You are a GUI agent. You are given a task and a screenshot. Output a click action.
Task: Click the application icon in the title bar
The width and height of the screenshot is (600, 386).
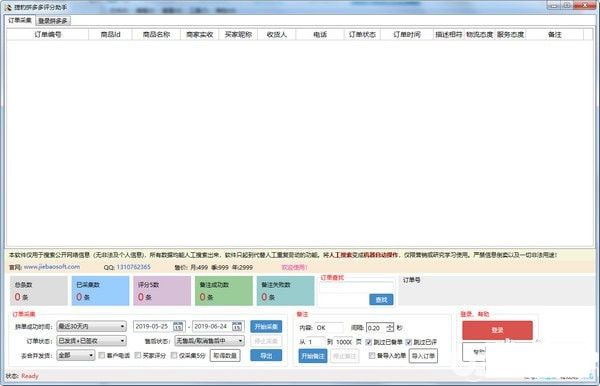8,7
